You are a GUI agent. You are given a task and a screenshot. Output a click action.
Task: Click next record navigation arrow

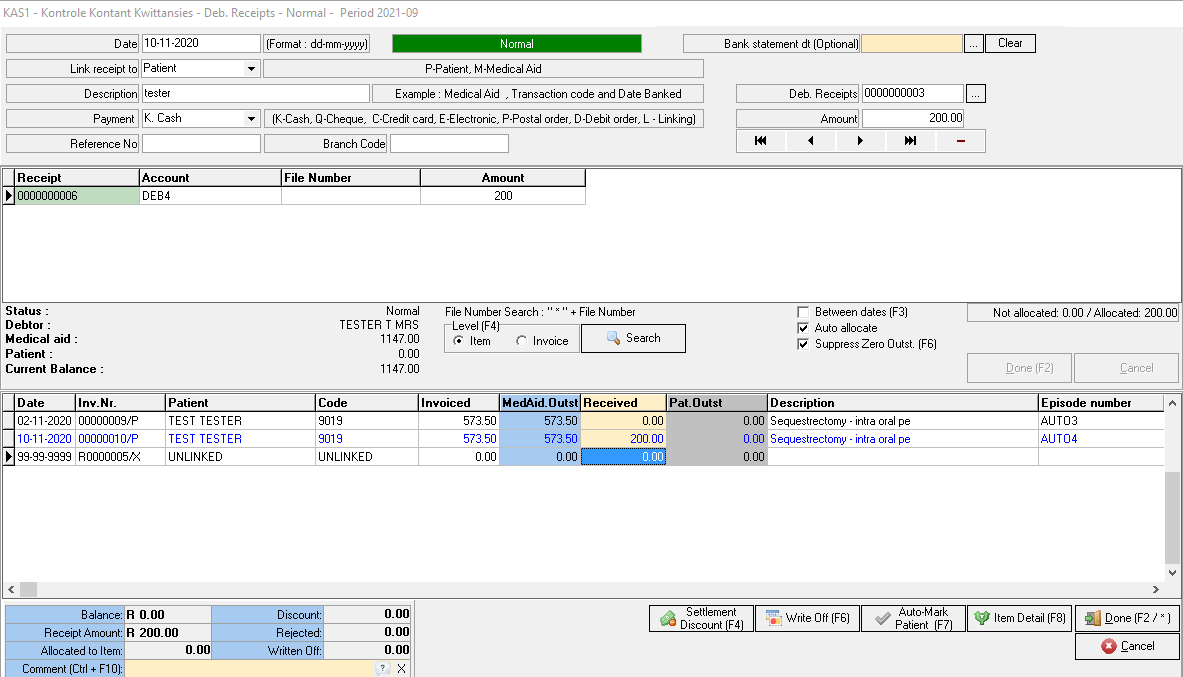860,141
